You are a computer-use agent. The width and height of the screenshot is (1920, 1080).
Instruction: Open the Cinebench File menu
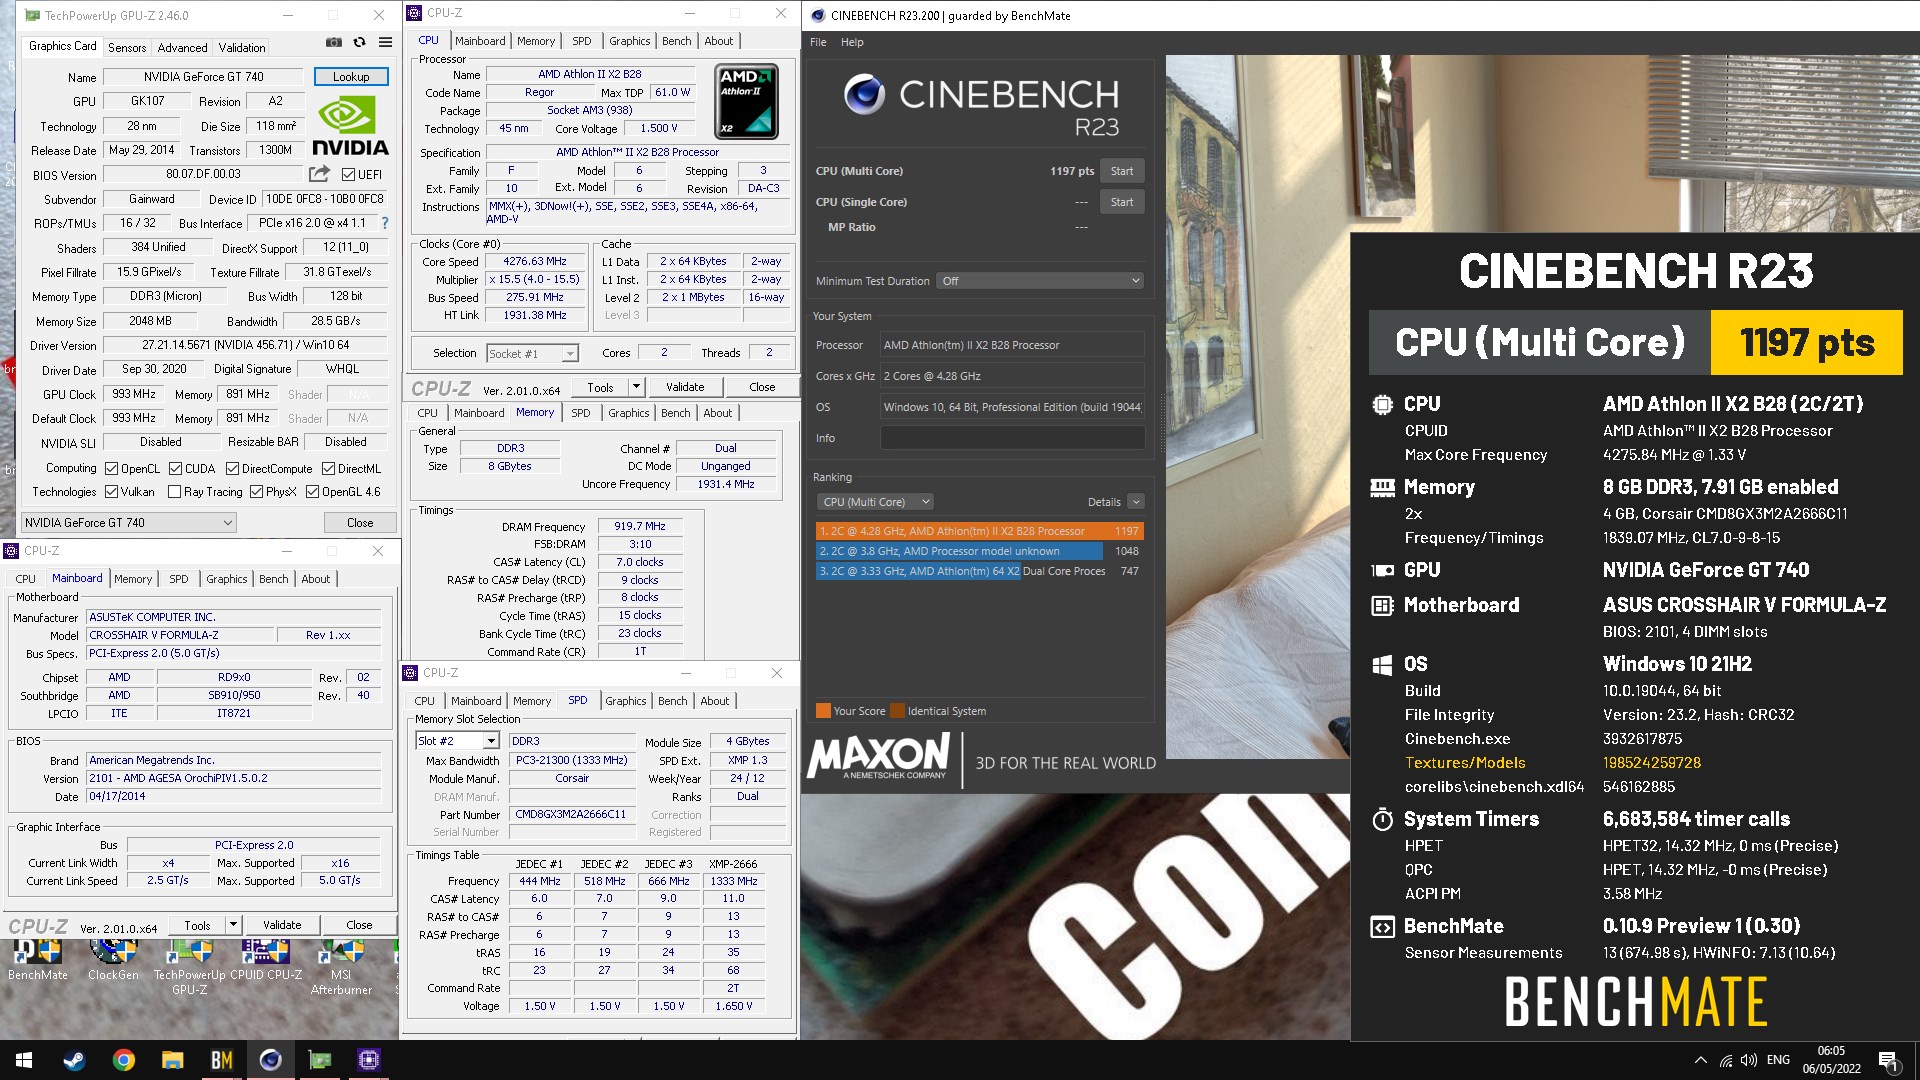818,42
